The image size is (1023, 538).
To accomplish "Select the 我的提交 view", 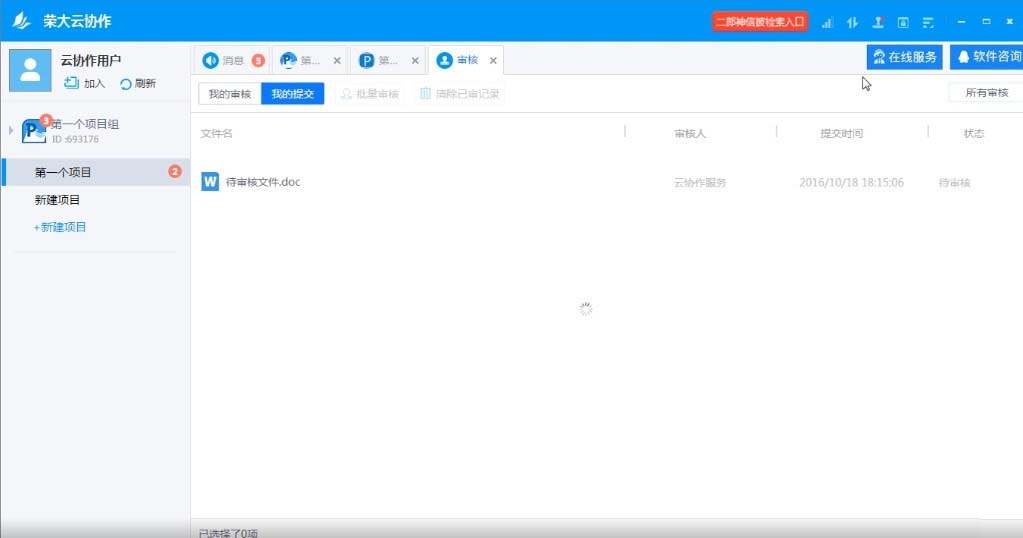I will click(293, 94).
